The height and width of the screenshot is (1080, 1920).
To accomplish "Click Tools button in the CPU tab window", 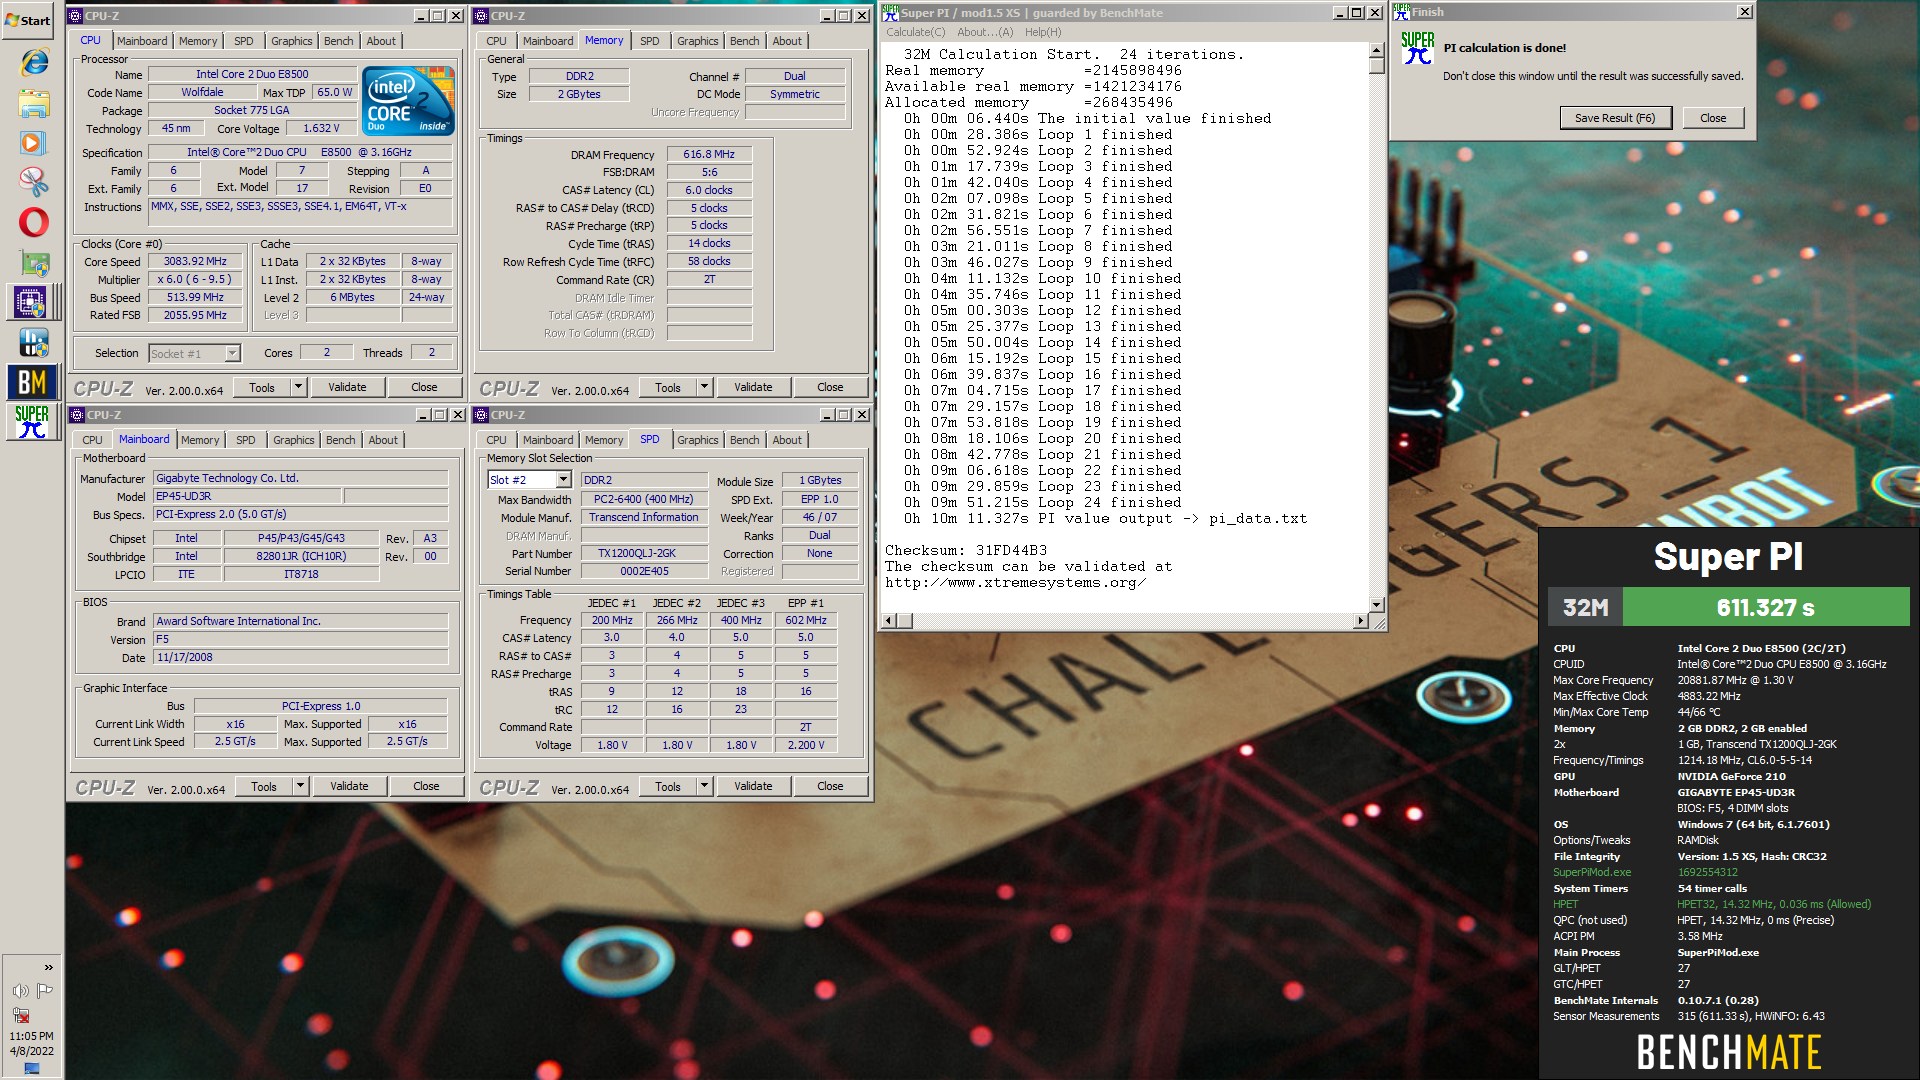I will pyautogui.click(x=262, y=387).
